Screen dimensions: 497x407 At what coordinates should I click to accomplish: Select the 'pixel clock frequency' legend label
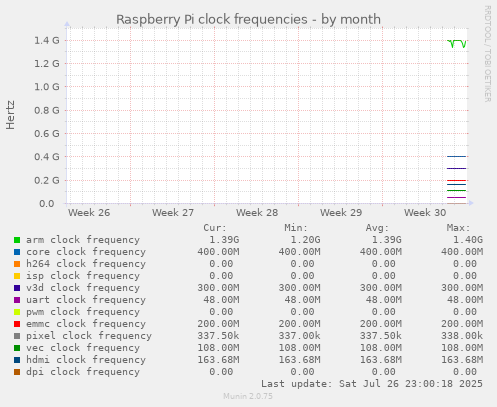pos(89,336)
